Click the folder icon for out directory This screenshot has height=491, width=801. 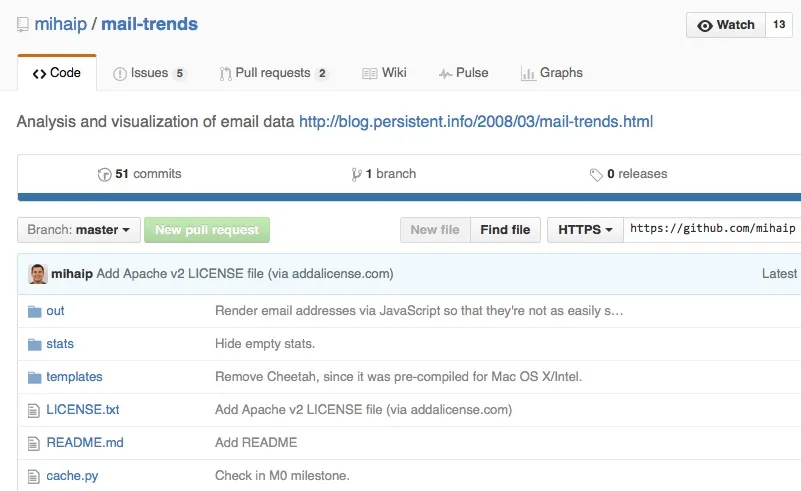35,311
